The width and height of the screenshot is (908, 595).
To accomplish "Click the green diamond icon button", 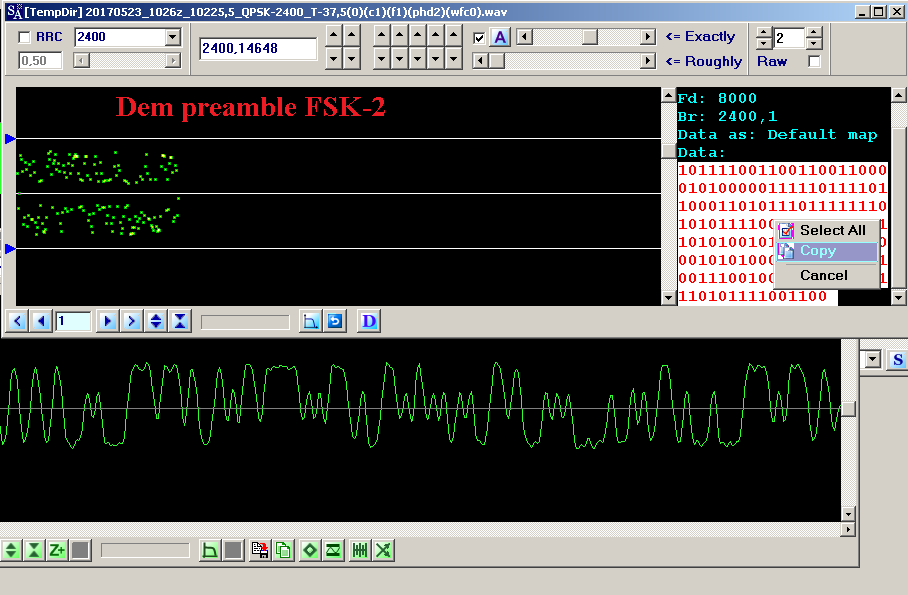I will pos(310,550).
